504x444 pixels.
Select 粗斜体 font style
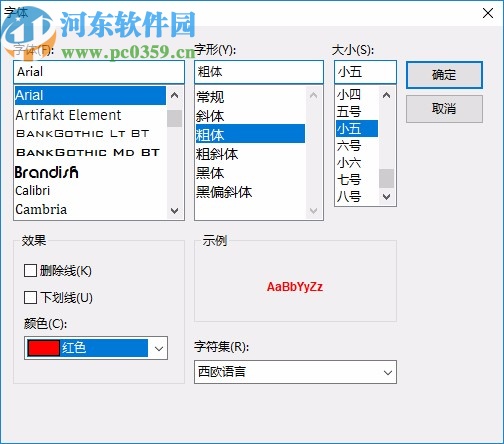coord(250,154)
